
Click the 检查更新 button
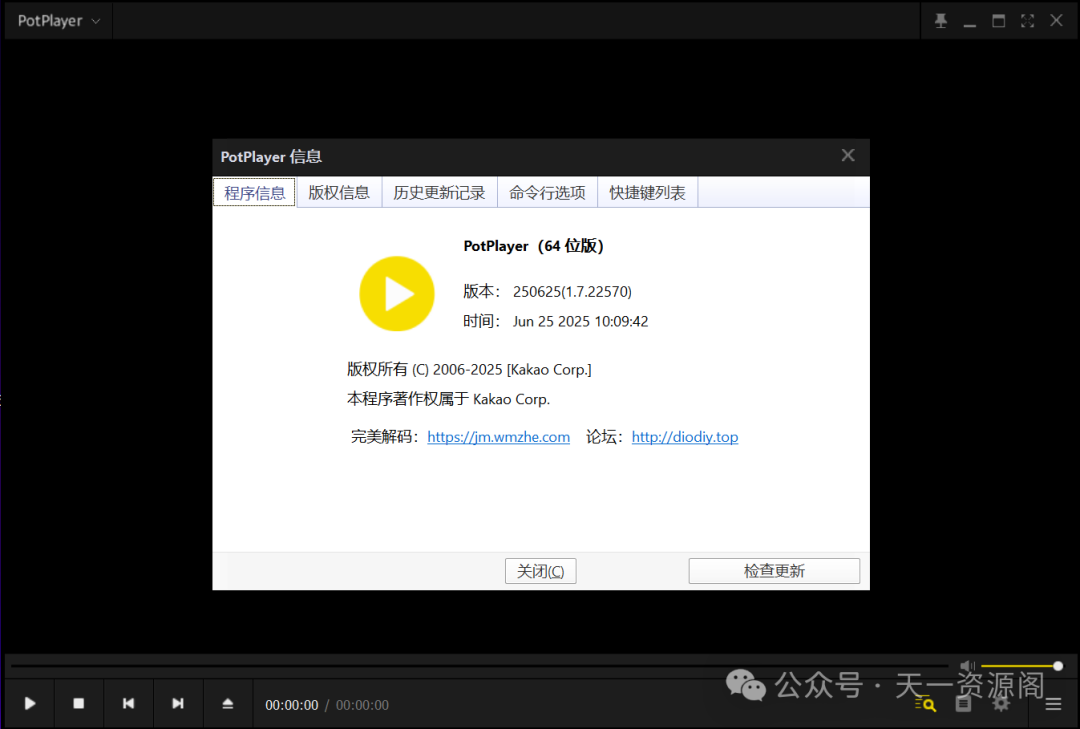coord(774,570)
